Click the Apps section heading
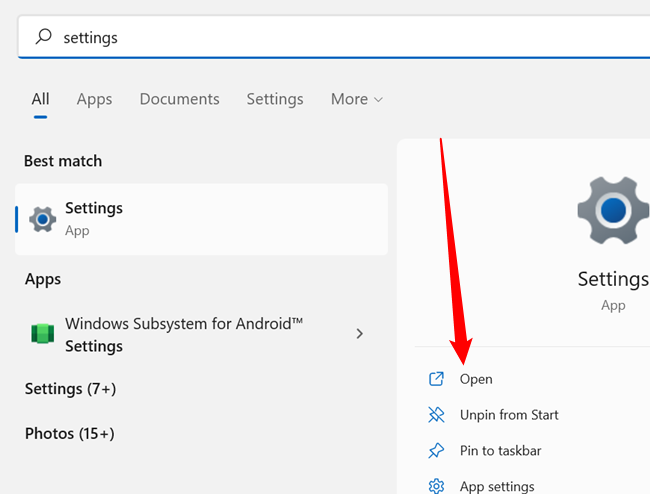The width and height of the screenshot is (650, 494). (x=43, y=279)
